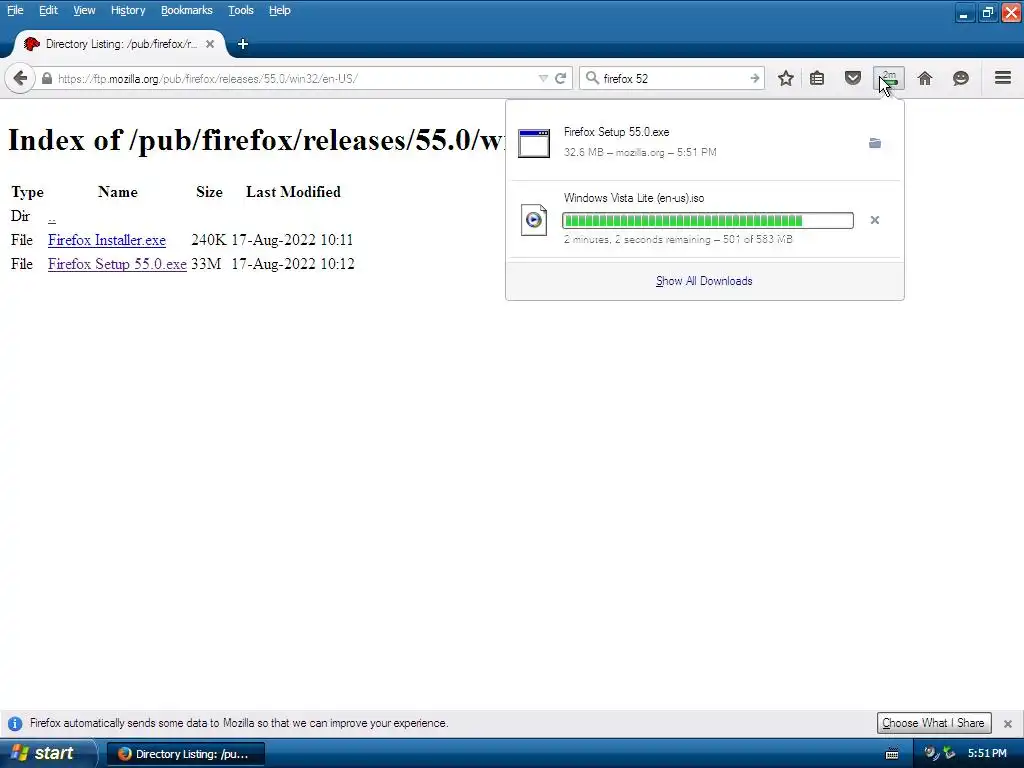
Task: Open the hamburger menu
Action: click(x=1003, y=78)
